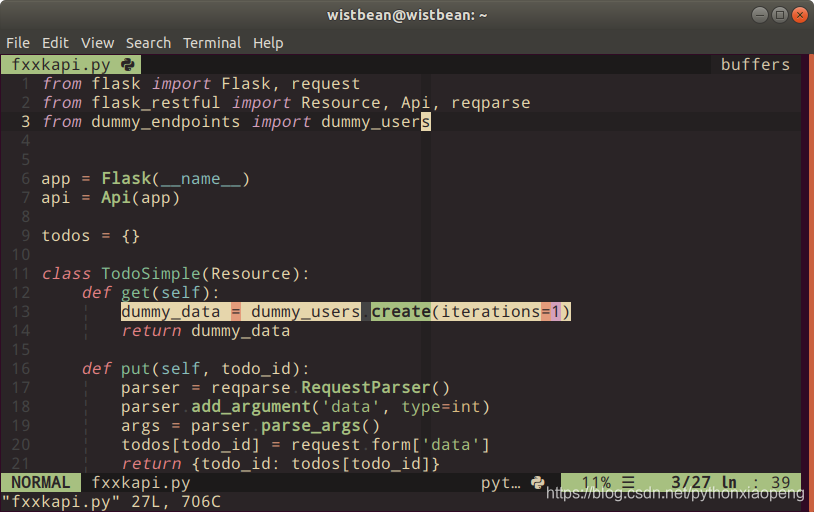The image size is (814, 512).
Task: Click 'todos = {}' on line 9
Action: (91, 236)
